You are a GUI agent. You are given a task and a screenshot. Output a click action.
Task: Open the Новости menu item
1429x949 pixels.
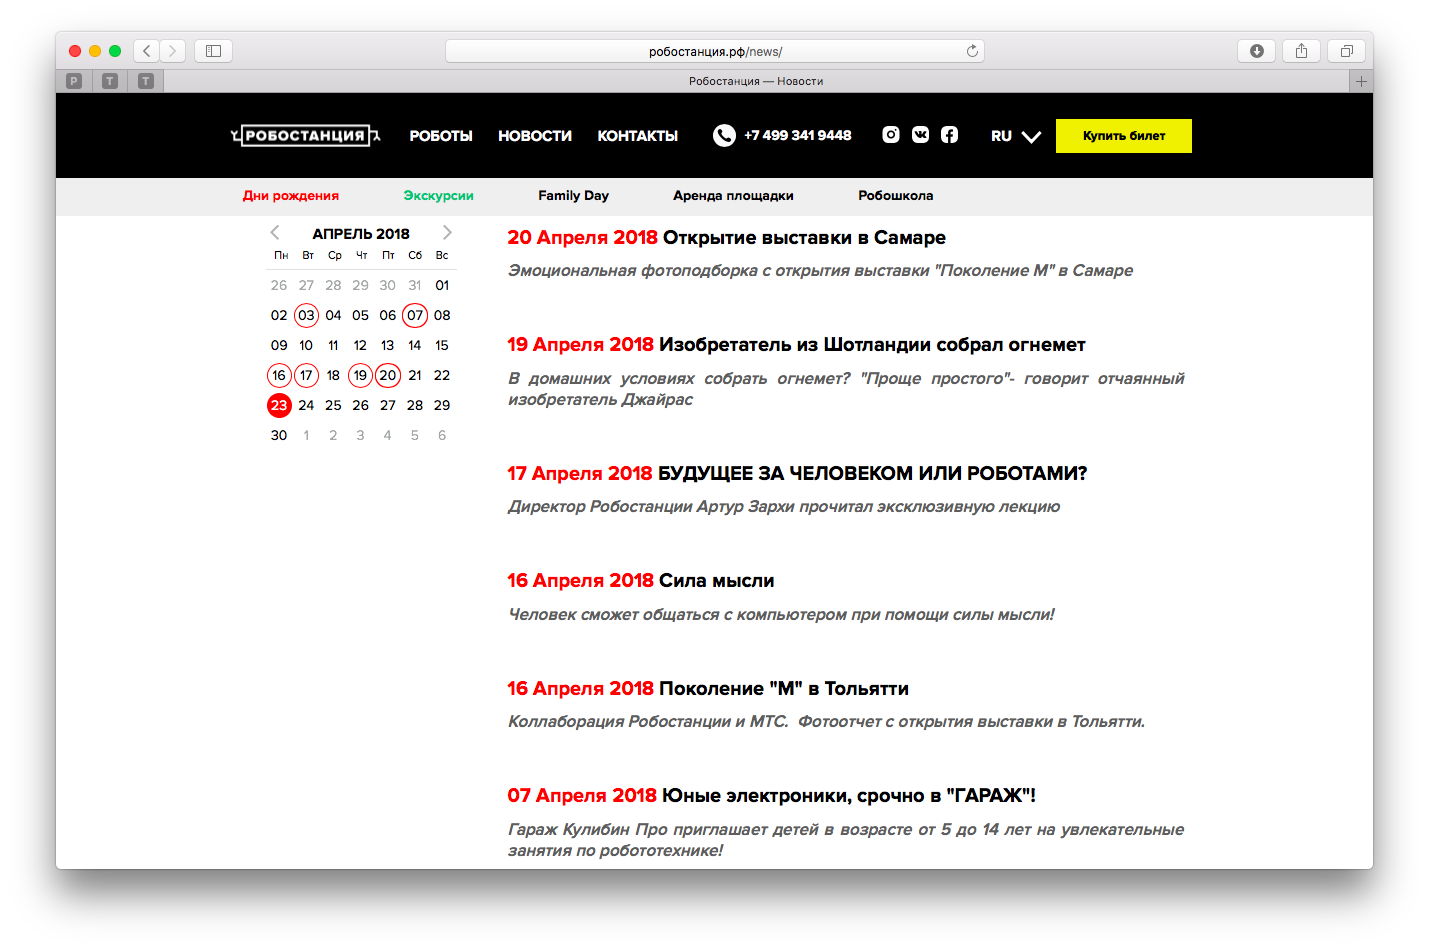click(535, 136)
